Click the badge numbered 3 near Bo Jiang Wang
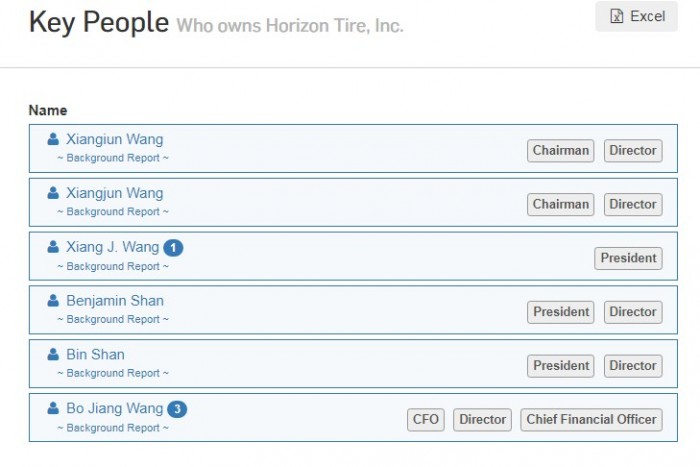700x467 pixels. 177,409
